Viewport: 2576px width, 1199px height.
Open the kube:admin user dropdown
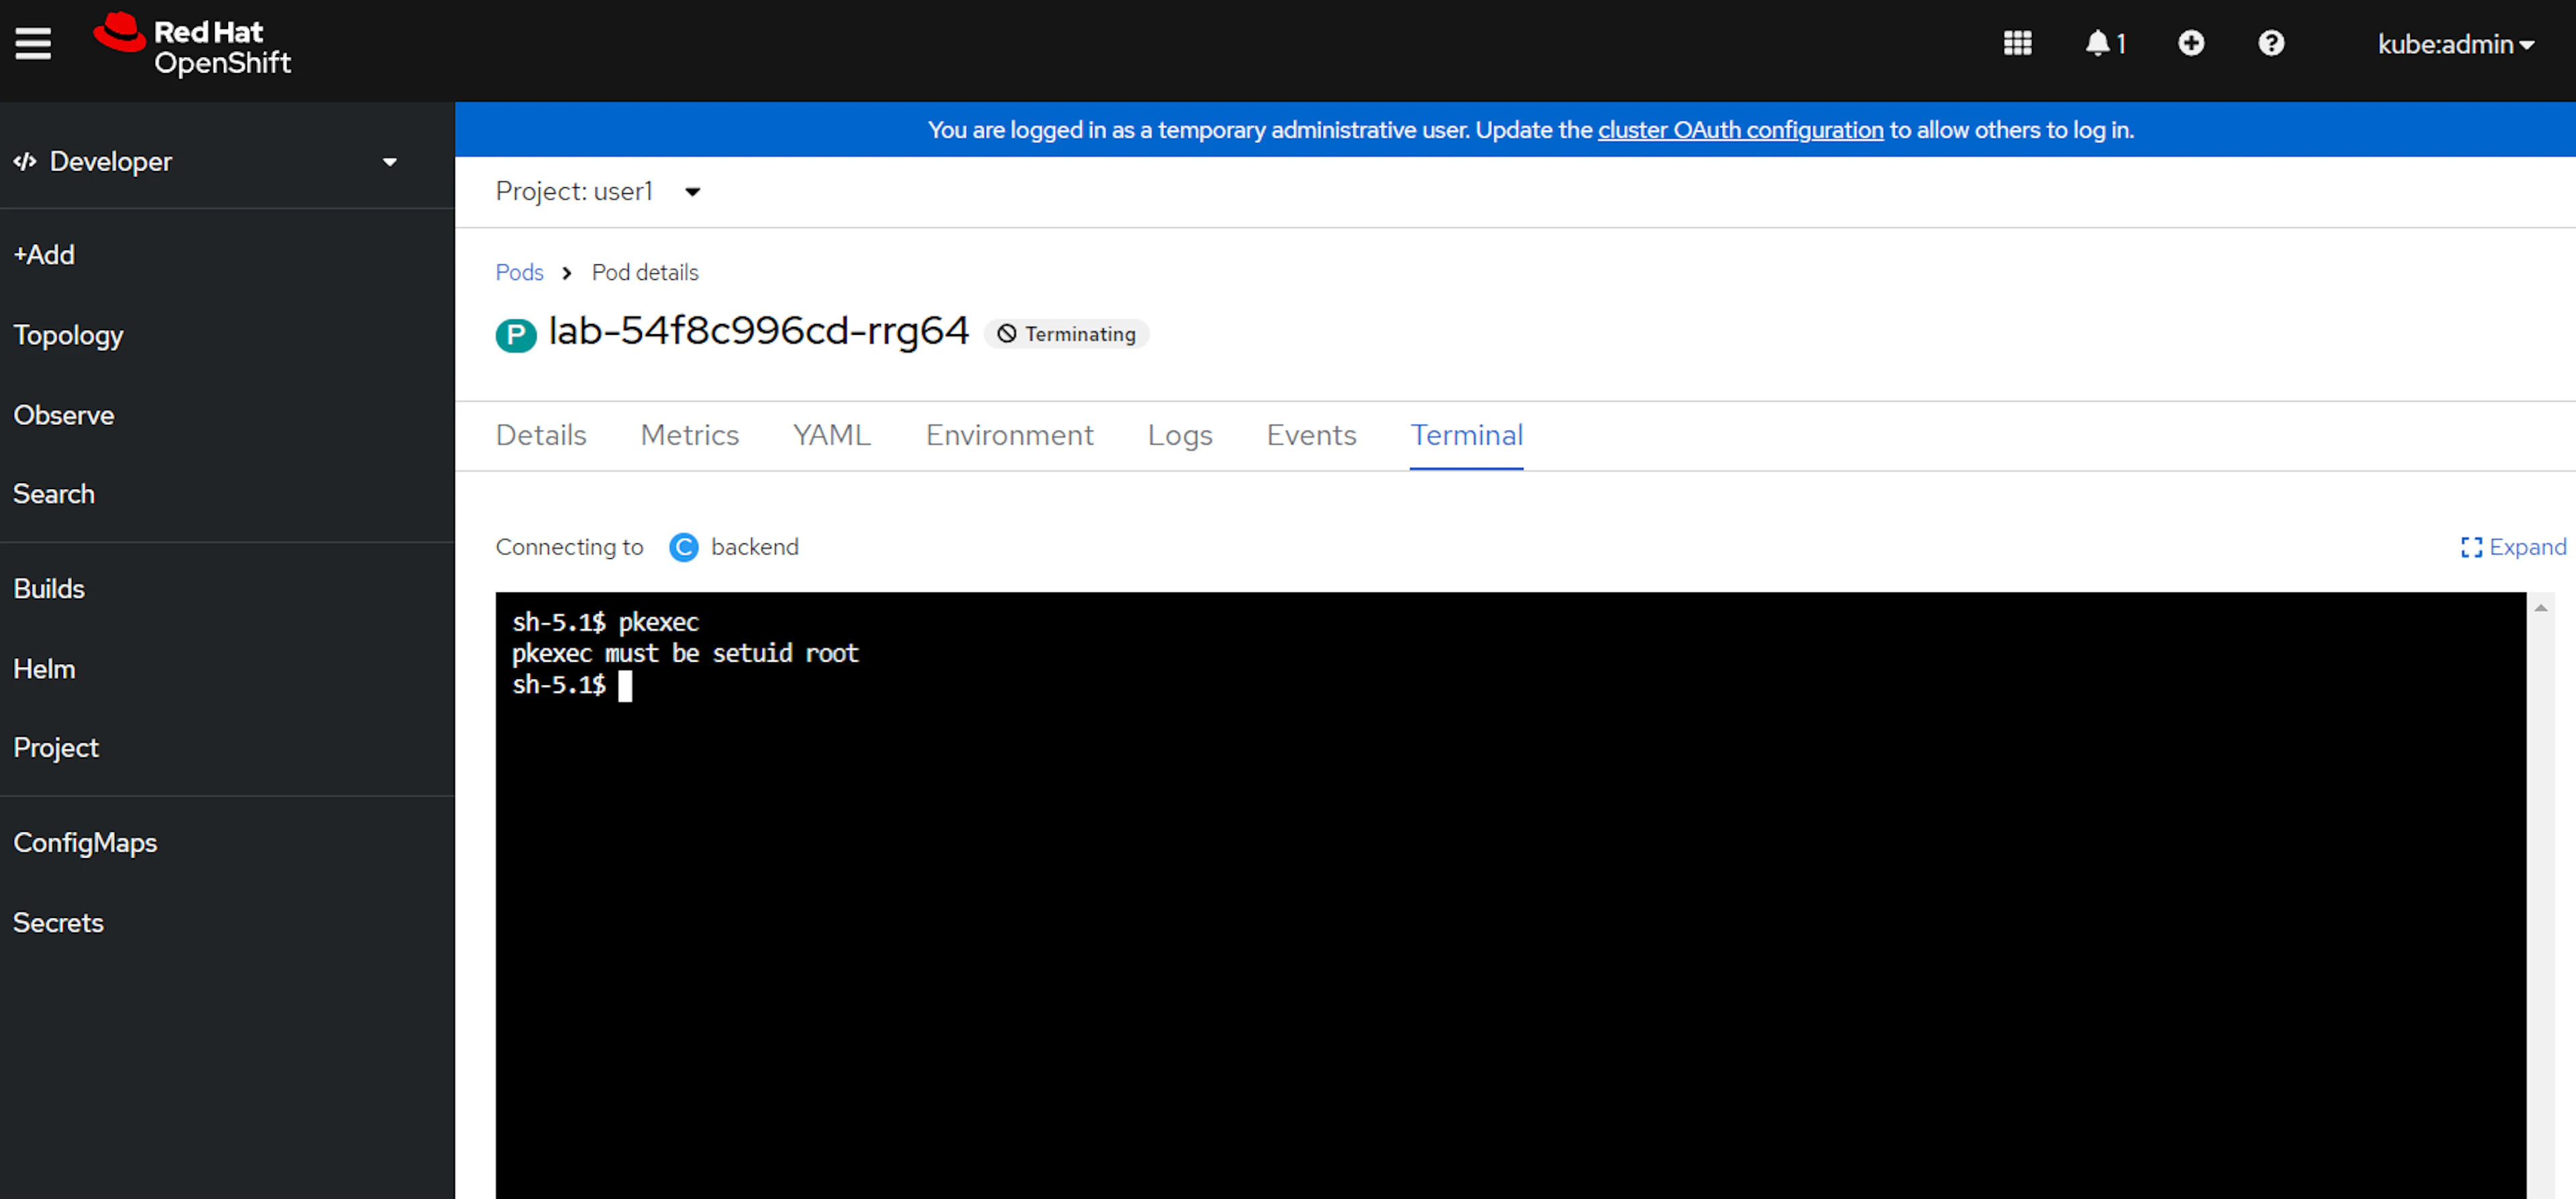click(x=2454, y=44)
